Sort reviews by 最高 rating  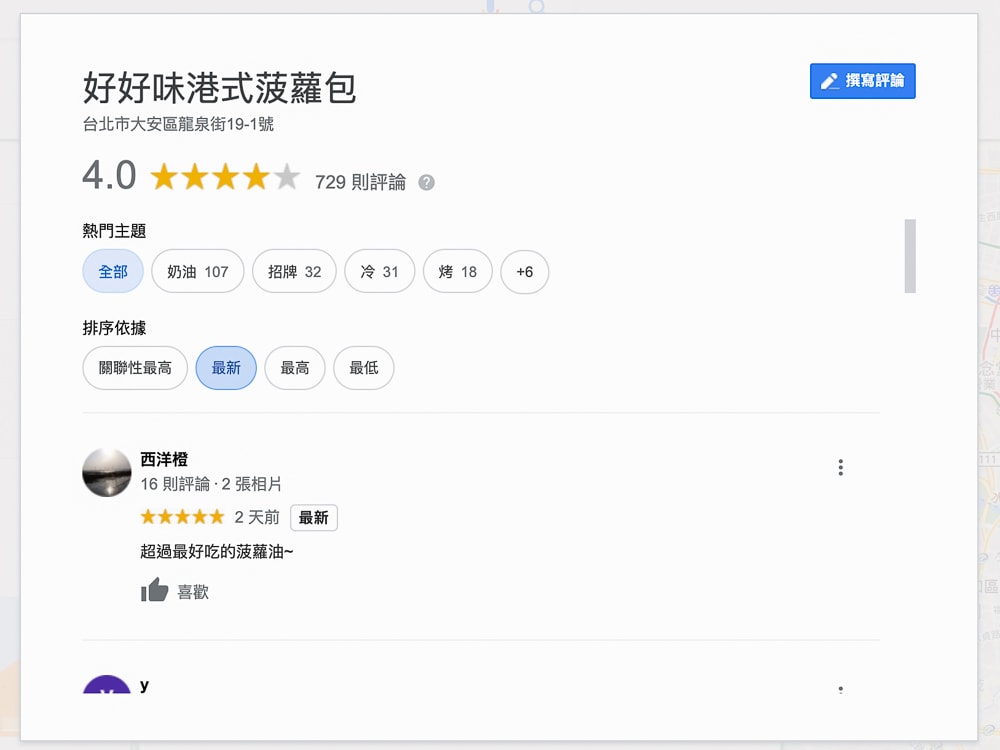pos(295,368)
